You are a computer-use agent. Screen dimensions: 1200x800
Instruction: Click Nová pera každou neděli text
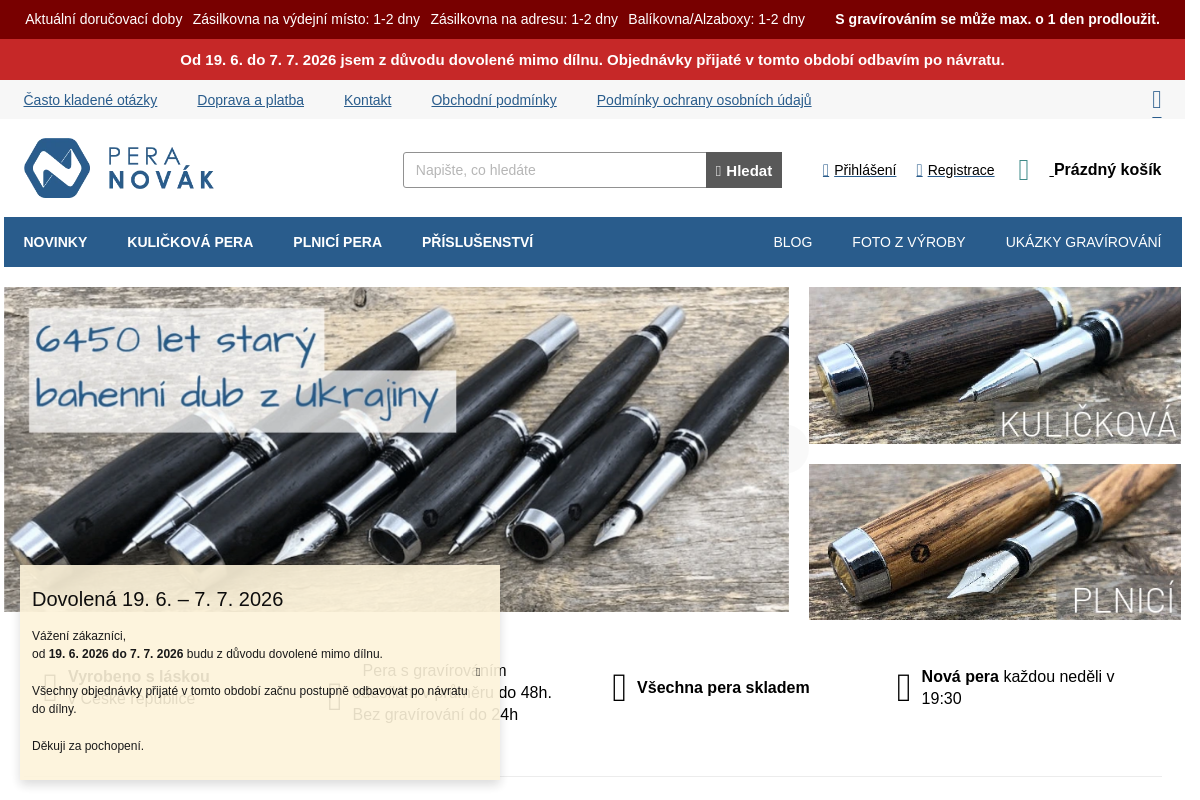[x=1018, y=688]
